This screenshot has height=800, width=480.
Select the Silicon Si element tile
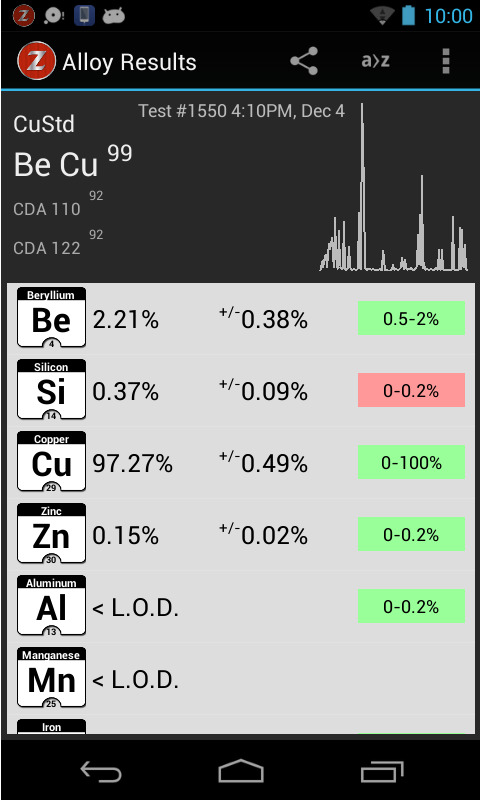point(51,389)
